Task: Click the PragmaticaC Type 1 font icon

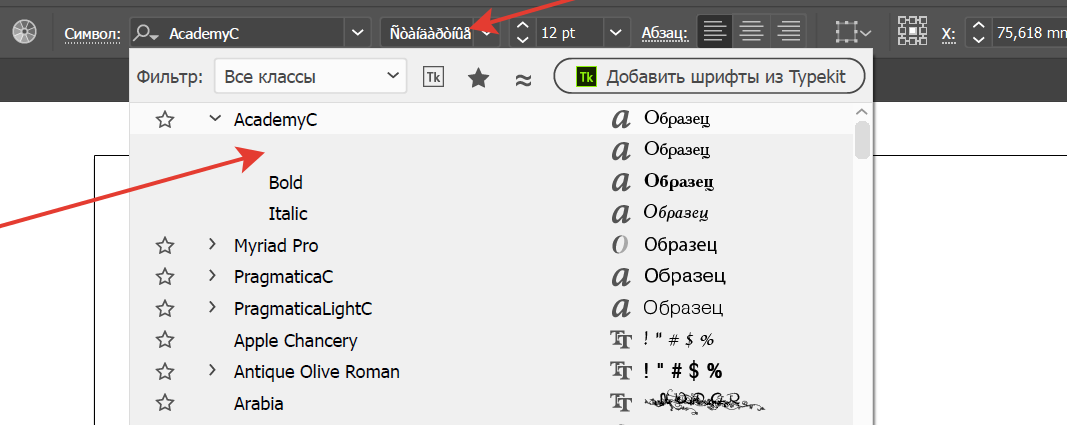Action: 620,276
